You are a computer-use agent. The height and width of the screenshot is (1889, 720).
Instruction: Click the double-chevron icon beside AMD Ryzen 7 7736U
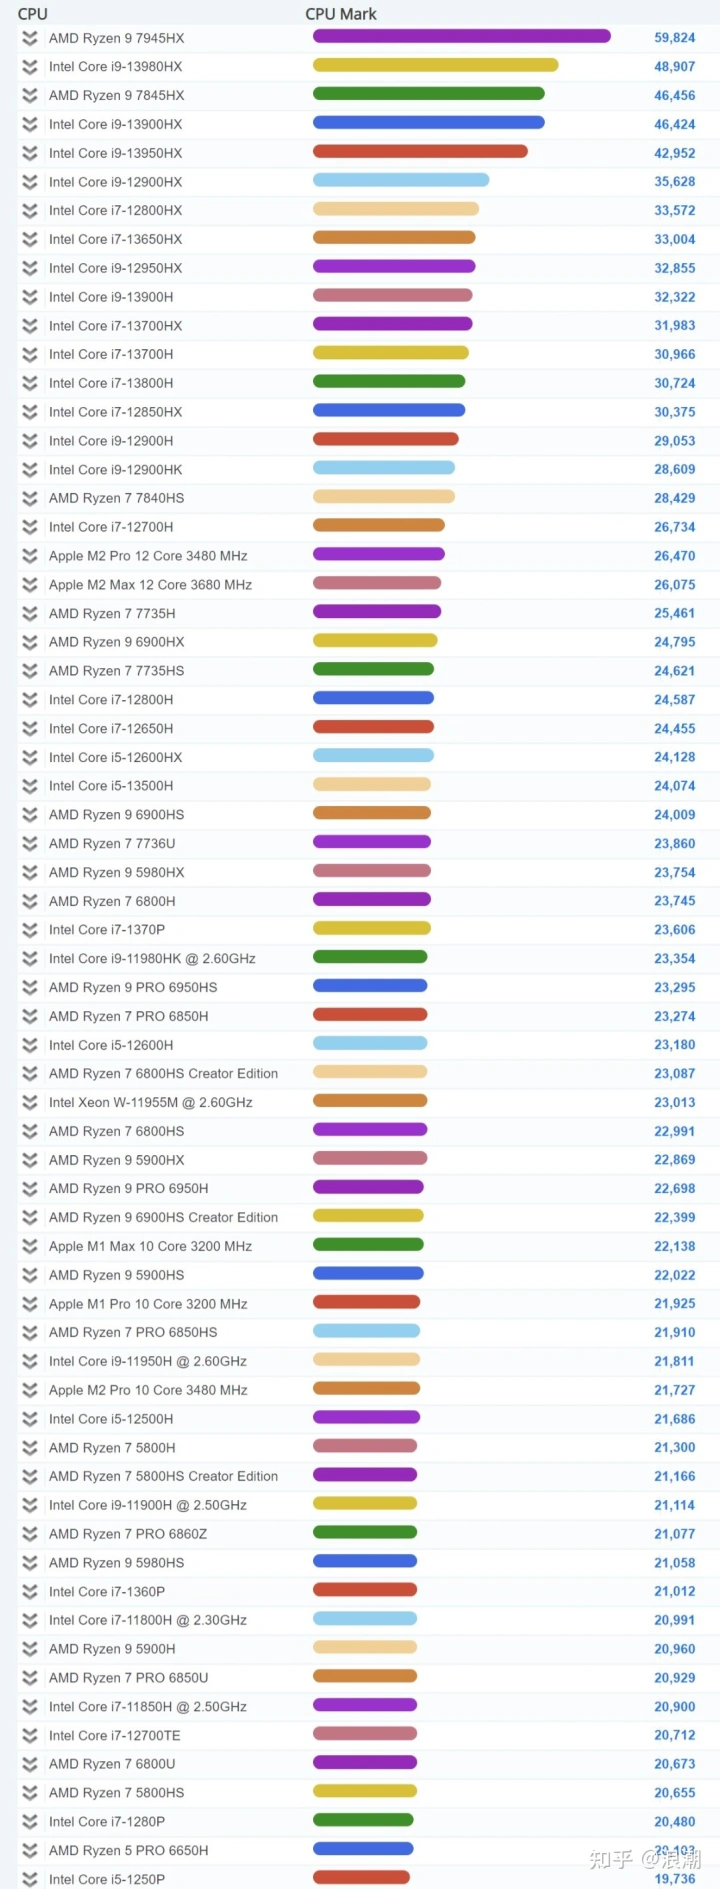(30, 844)
